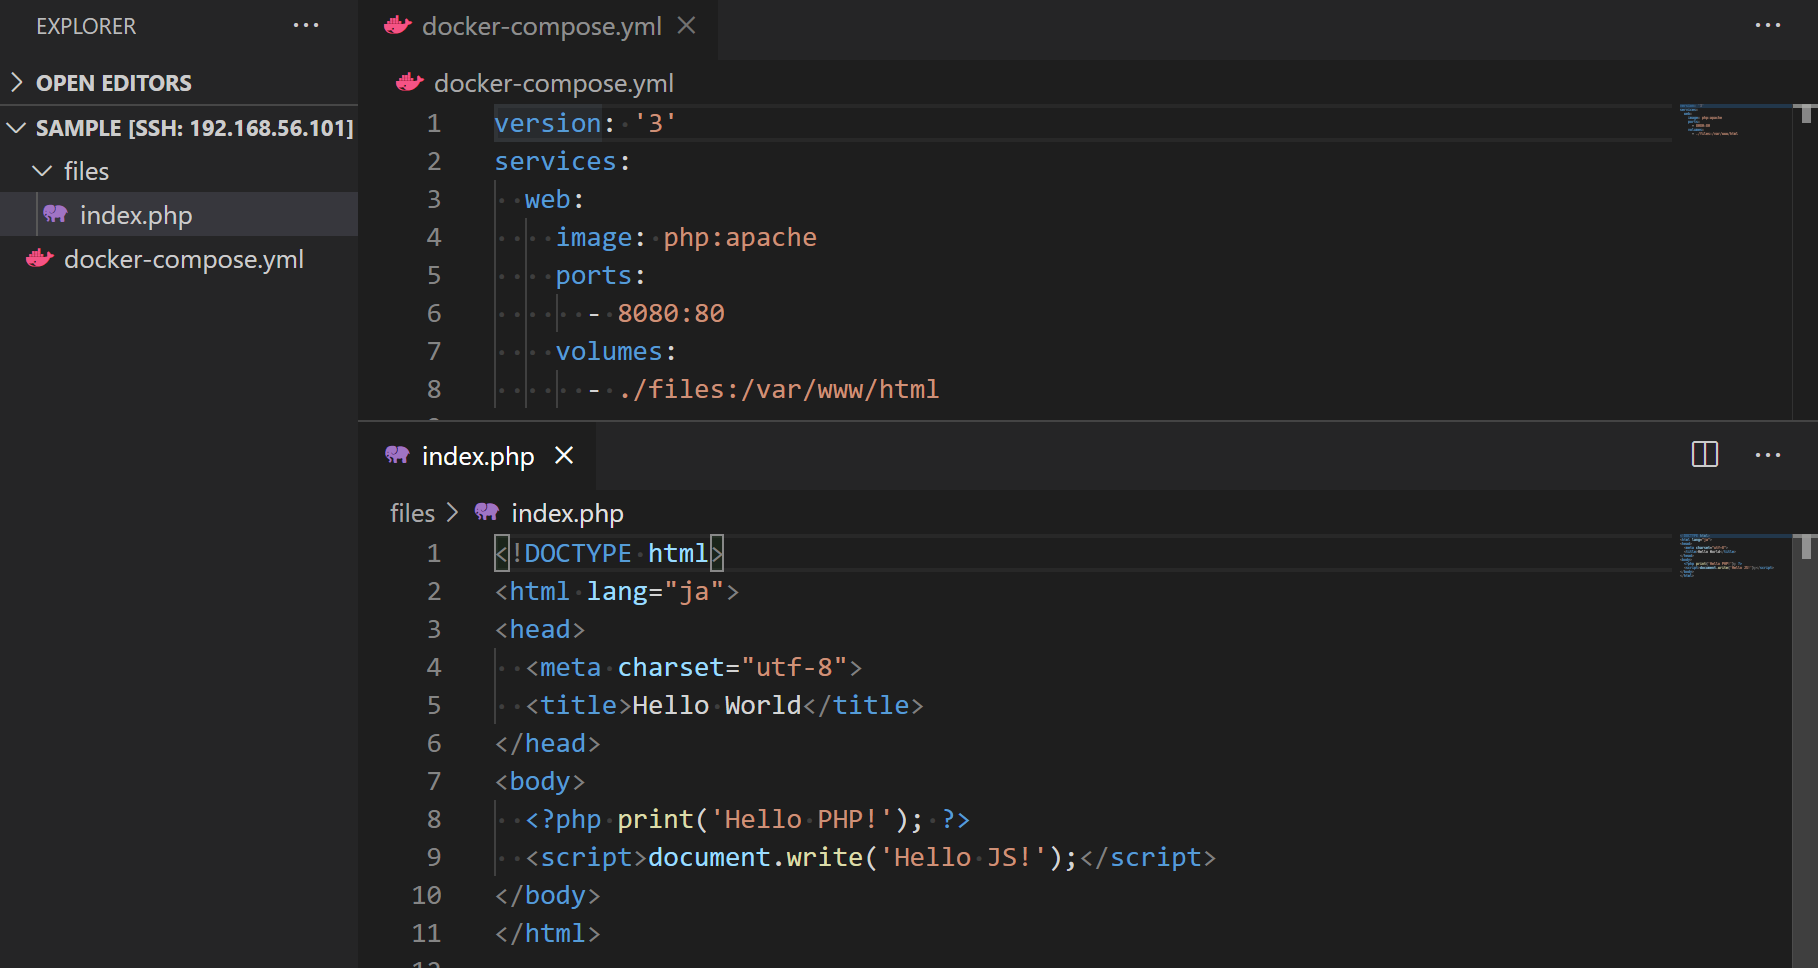Click the index.php breadcrumb label
The width and height of the screenshot is (1818, 968).
[566, 512]
